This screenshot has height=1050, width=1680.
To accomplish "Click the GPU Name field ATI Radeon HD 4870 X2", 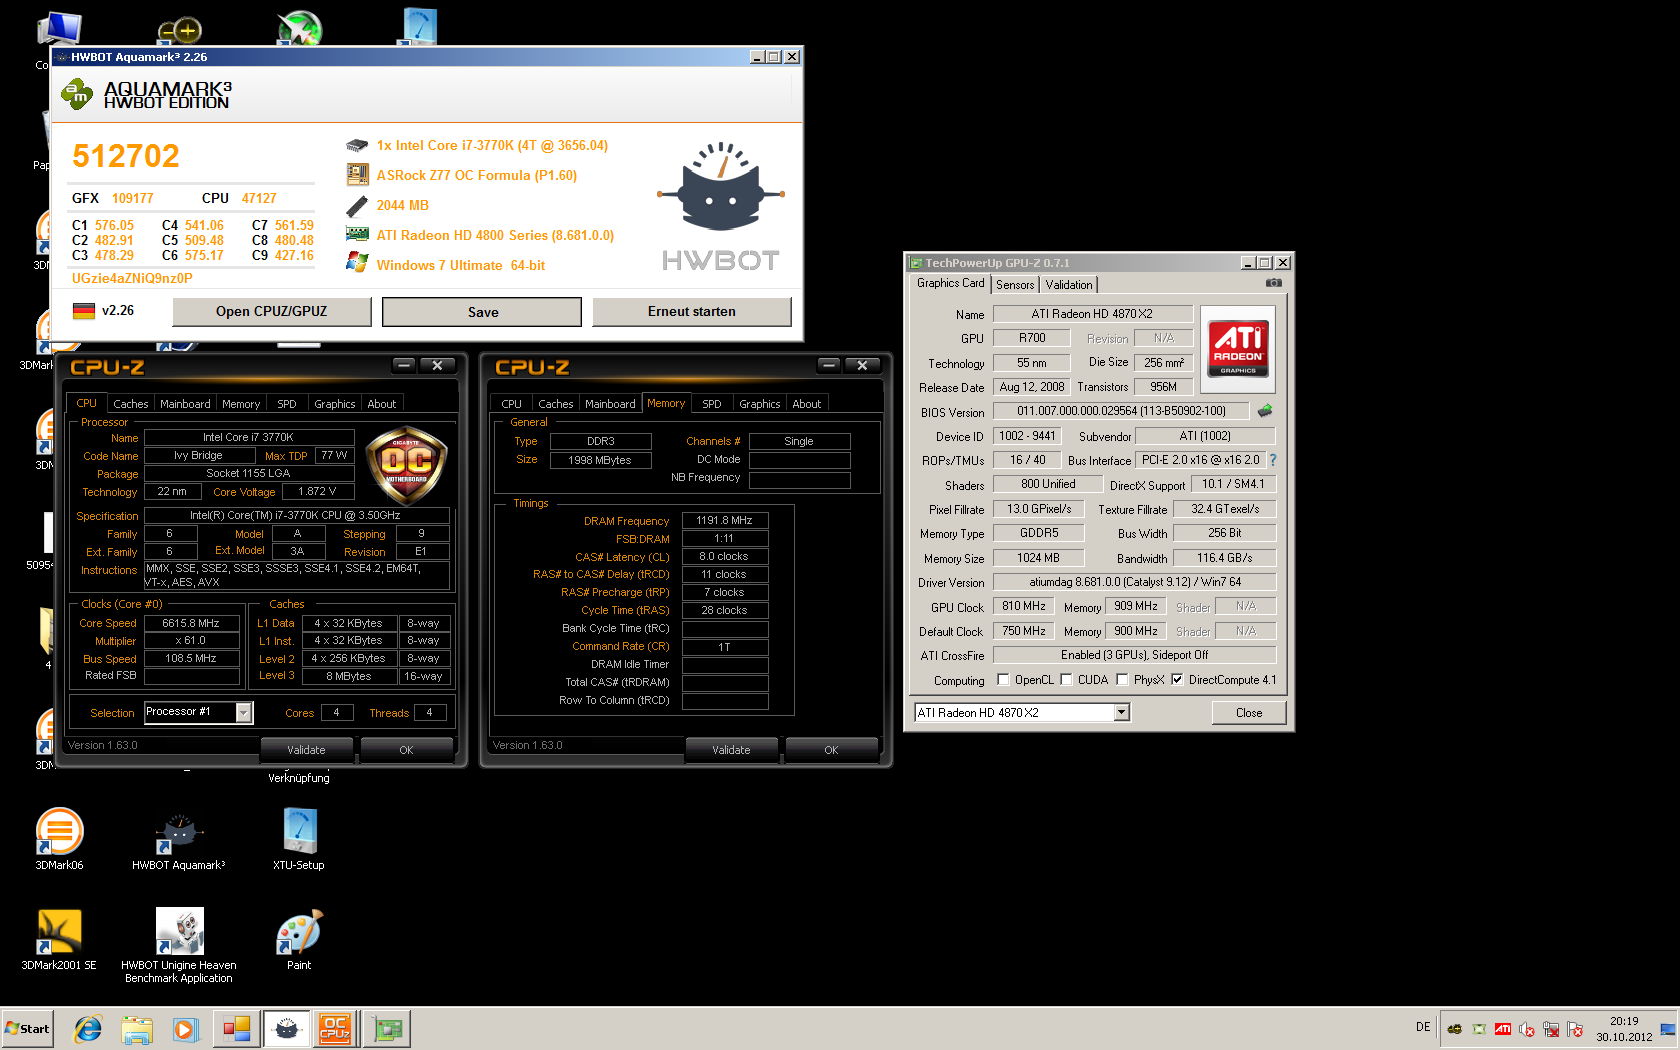I will [1092, 314].
